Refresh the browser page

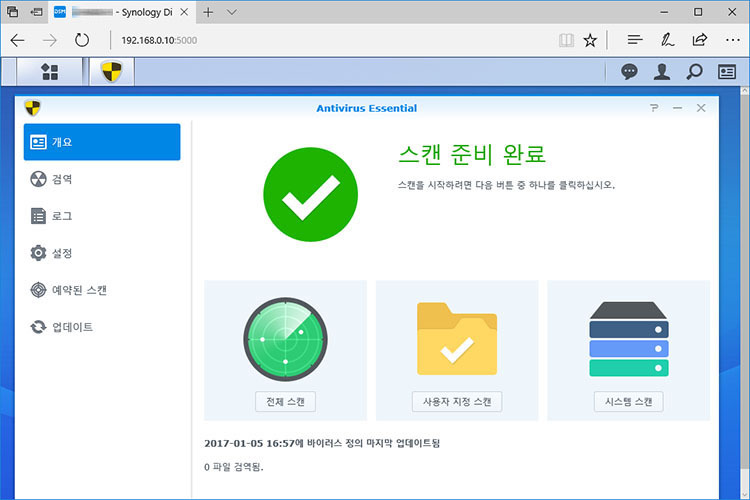tap(82, 40)
